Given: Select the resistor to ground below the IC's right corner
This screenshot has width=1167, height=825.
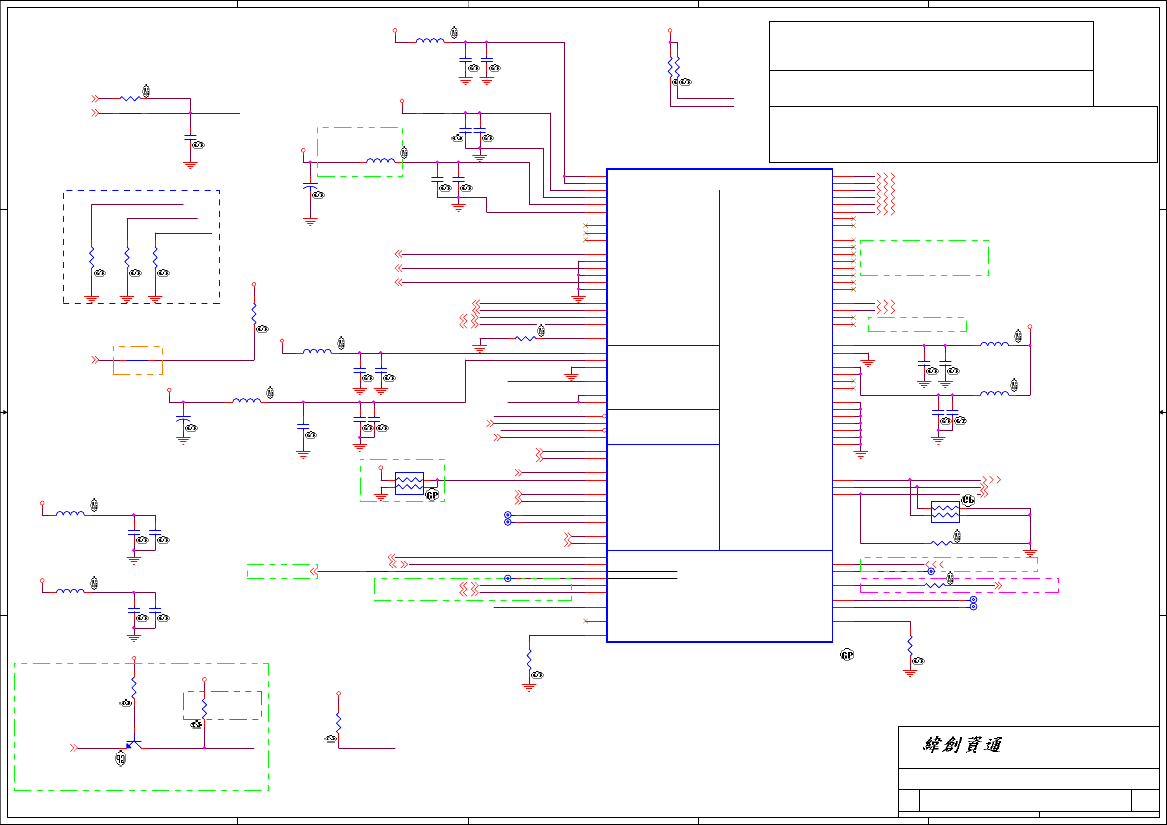Looking at the screenshot, I should 910,646.
